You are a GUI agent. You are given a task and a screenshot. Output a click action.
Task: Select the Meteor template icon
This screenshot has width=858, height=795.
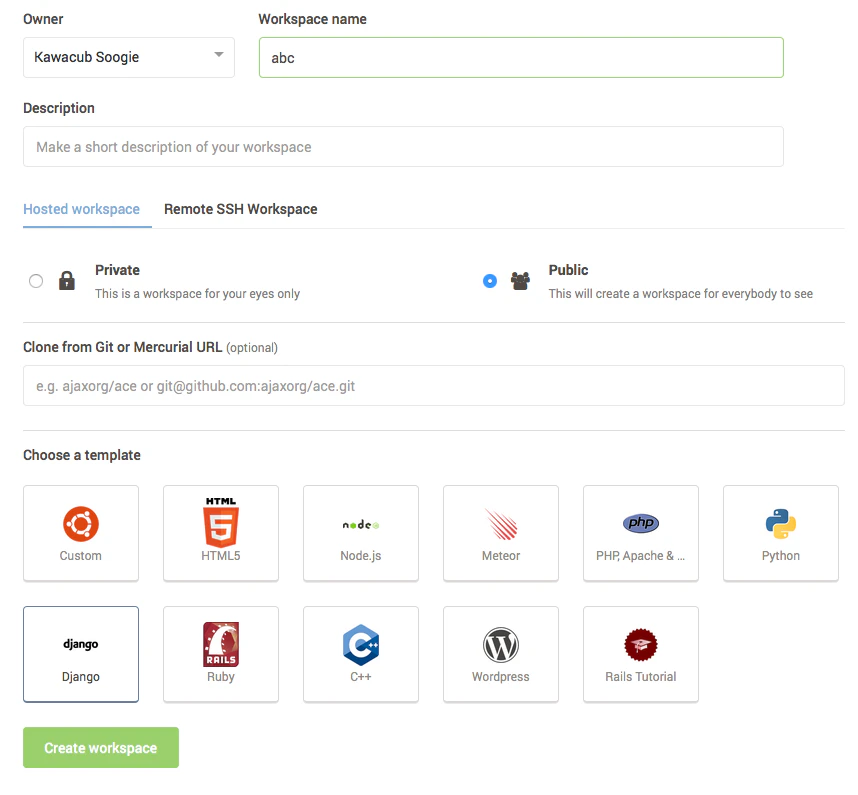click(501, 524)
